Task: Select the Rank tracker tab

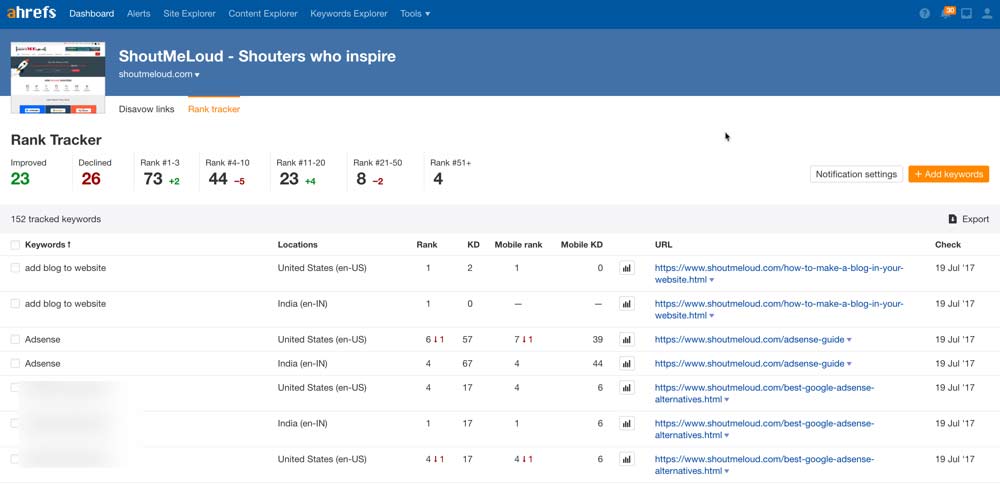Action: (214, 109)
